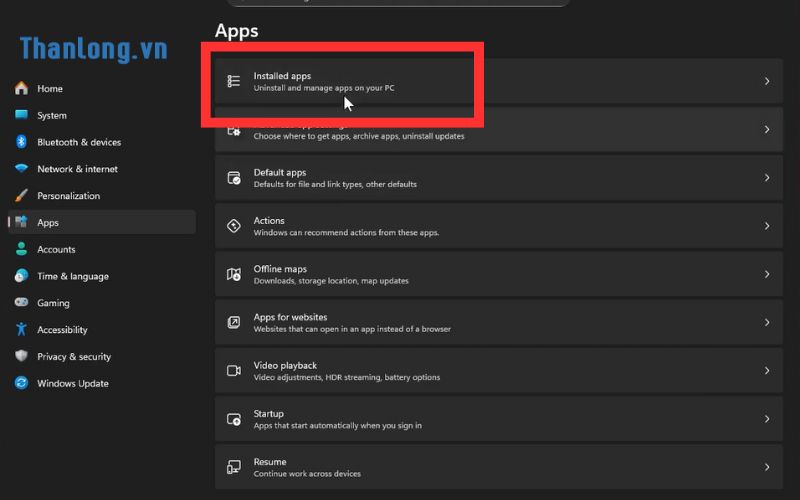Expand Video playback row chevron

pyautogui.click(x=767, y=371)
